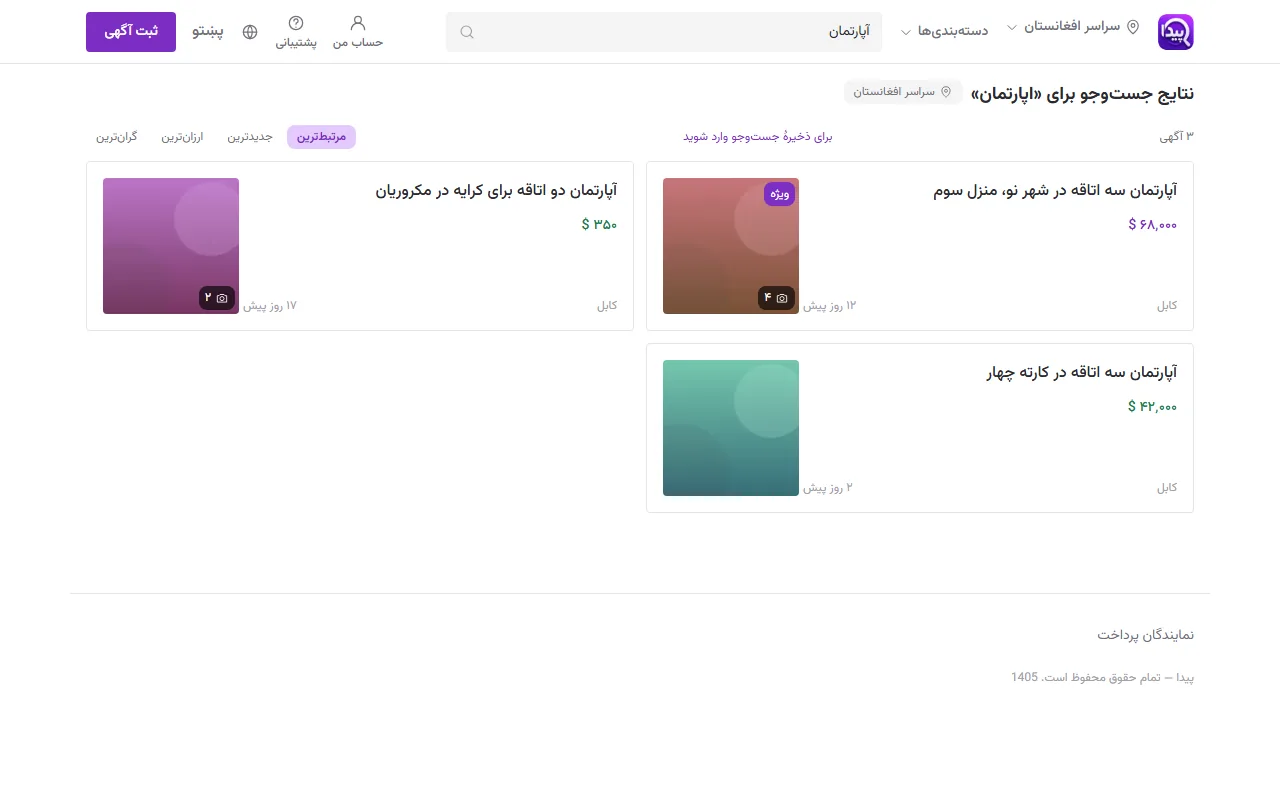The image size is (1280, 800).
Task: Click camera photo count on شهر نو listing
Action: pyautogui.click(x=776, y=298)
